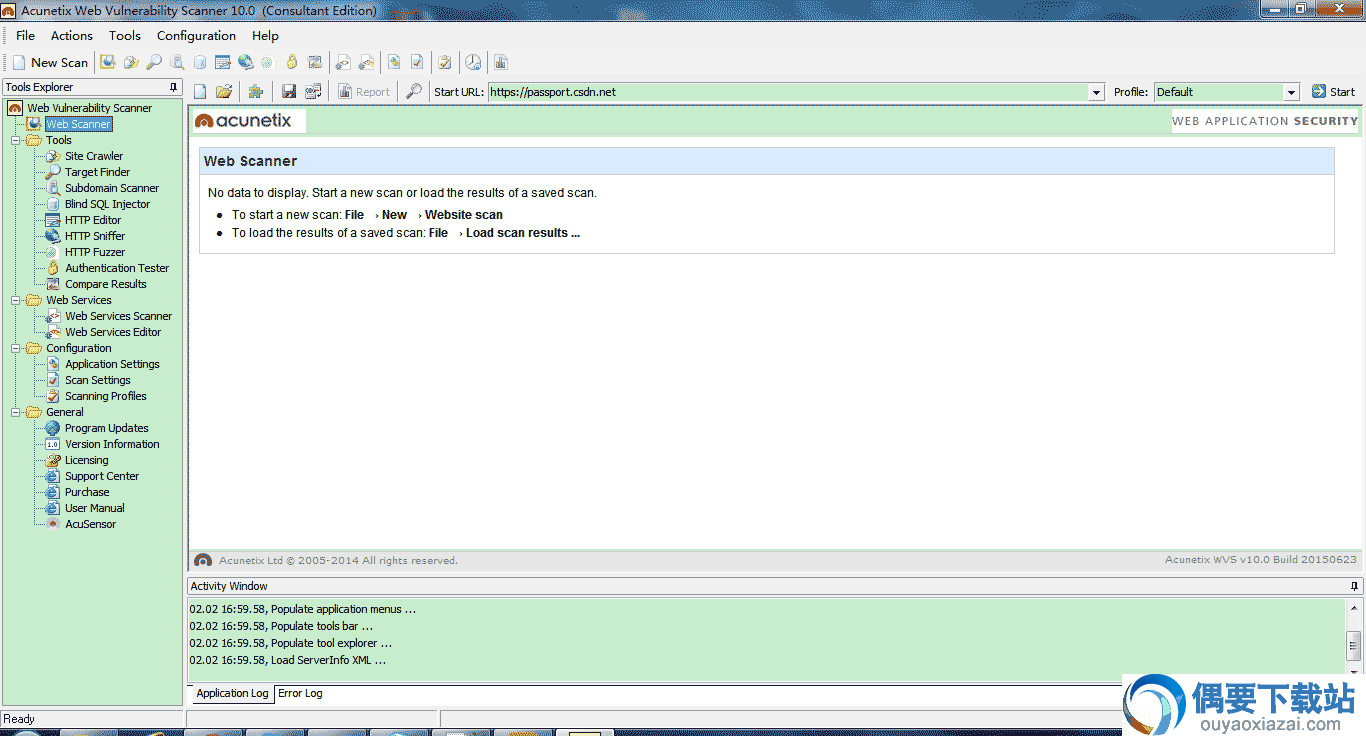This screenshot has height=736, width=1366.
Task: Select Scanning Profiles in Configuration tree
Action: [x=106, y=396]
